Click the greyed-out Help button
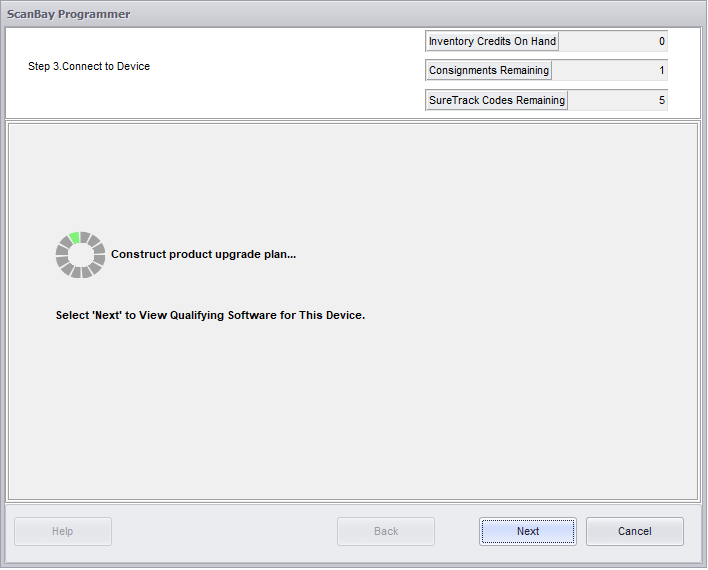Viewport: 708px width, 570px height. click(x=63, y=531)
